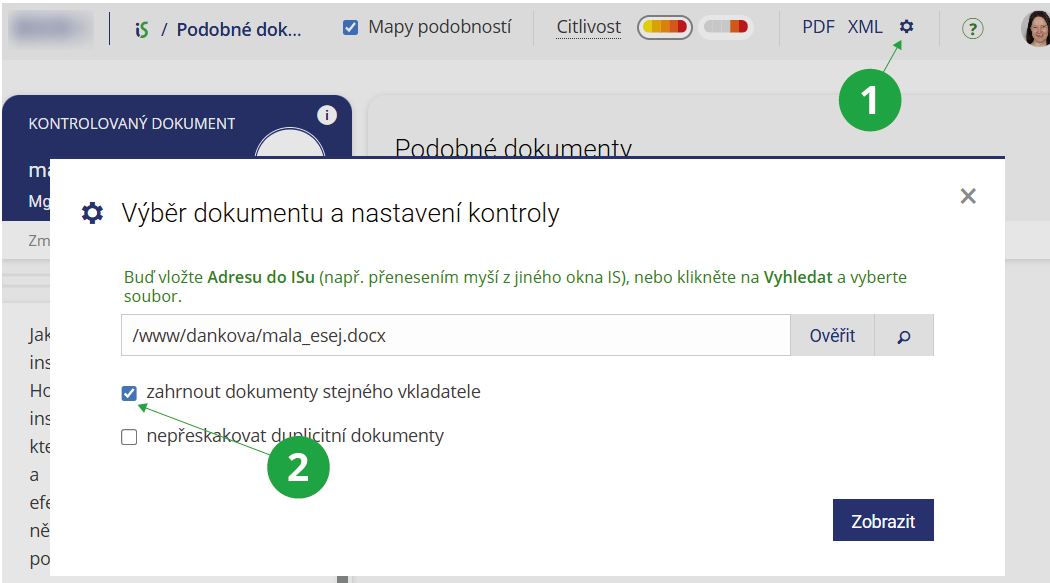Uncheck zahrnout dokumenty stejného vkladatele
The height and width of the screenshot is (583, 1050).
(129, 393)
